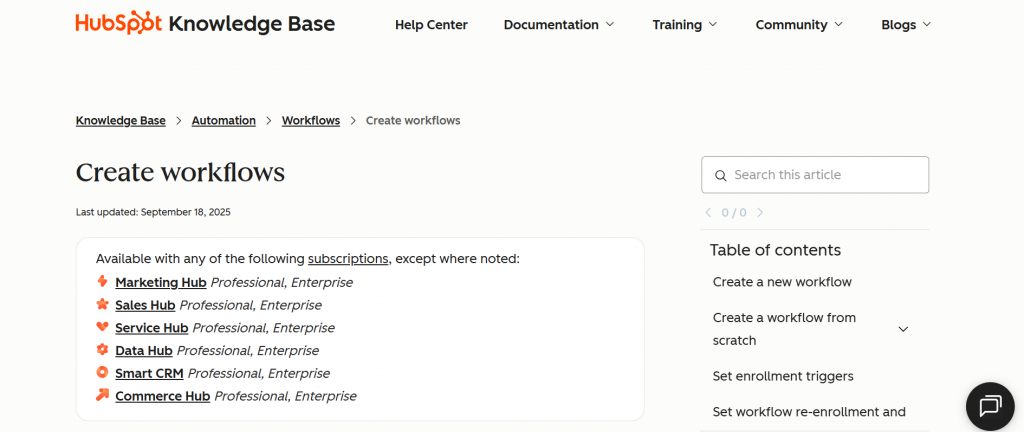Screen dimensions: 1024x432
Task: Click the Commerce Hub arrow icon
Action: (x=102, y=395)
